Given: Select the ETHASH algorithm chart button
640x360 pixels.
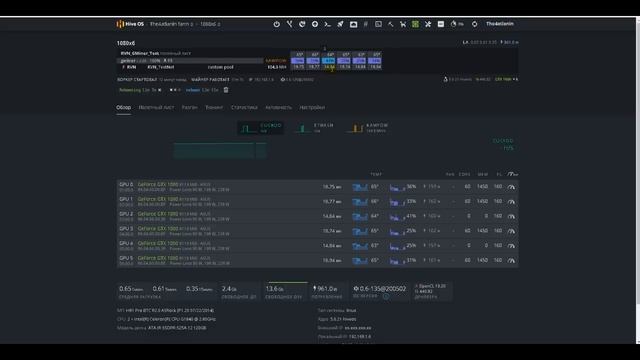Looking at the screenshot, I should tap(314, 128).
